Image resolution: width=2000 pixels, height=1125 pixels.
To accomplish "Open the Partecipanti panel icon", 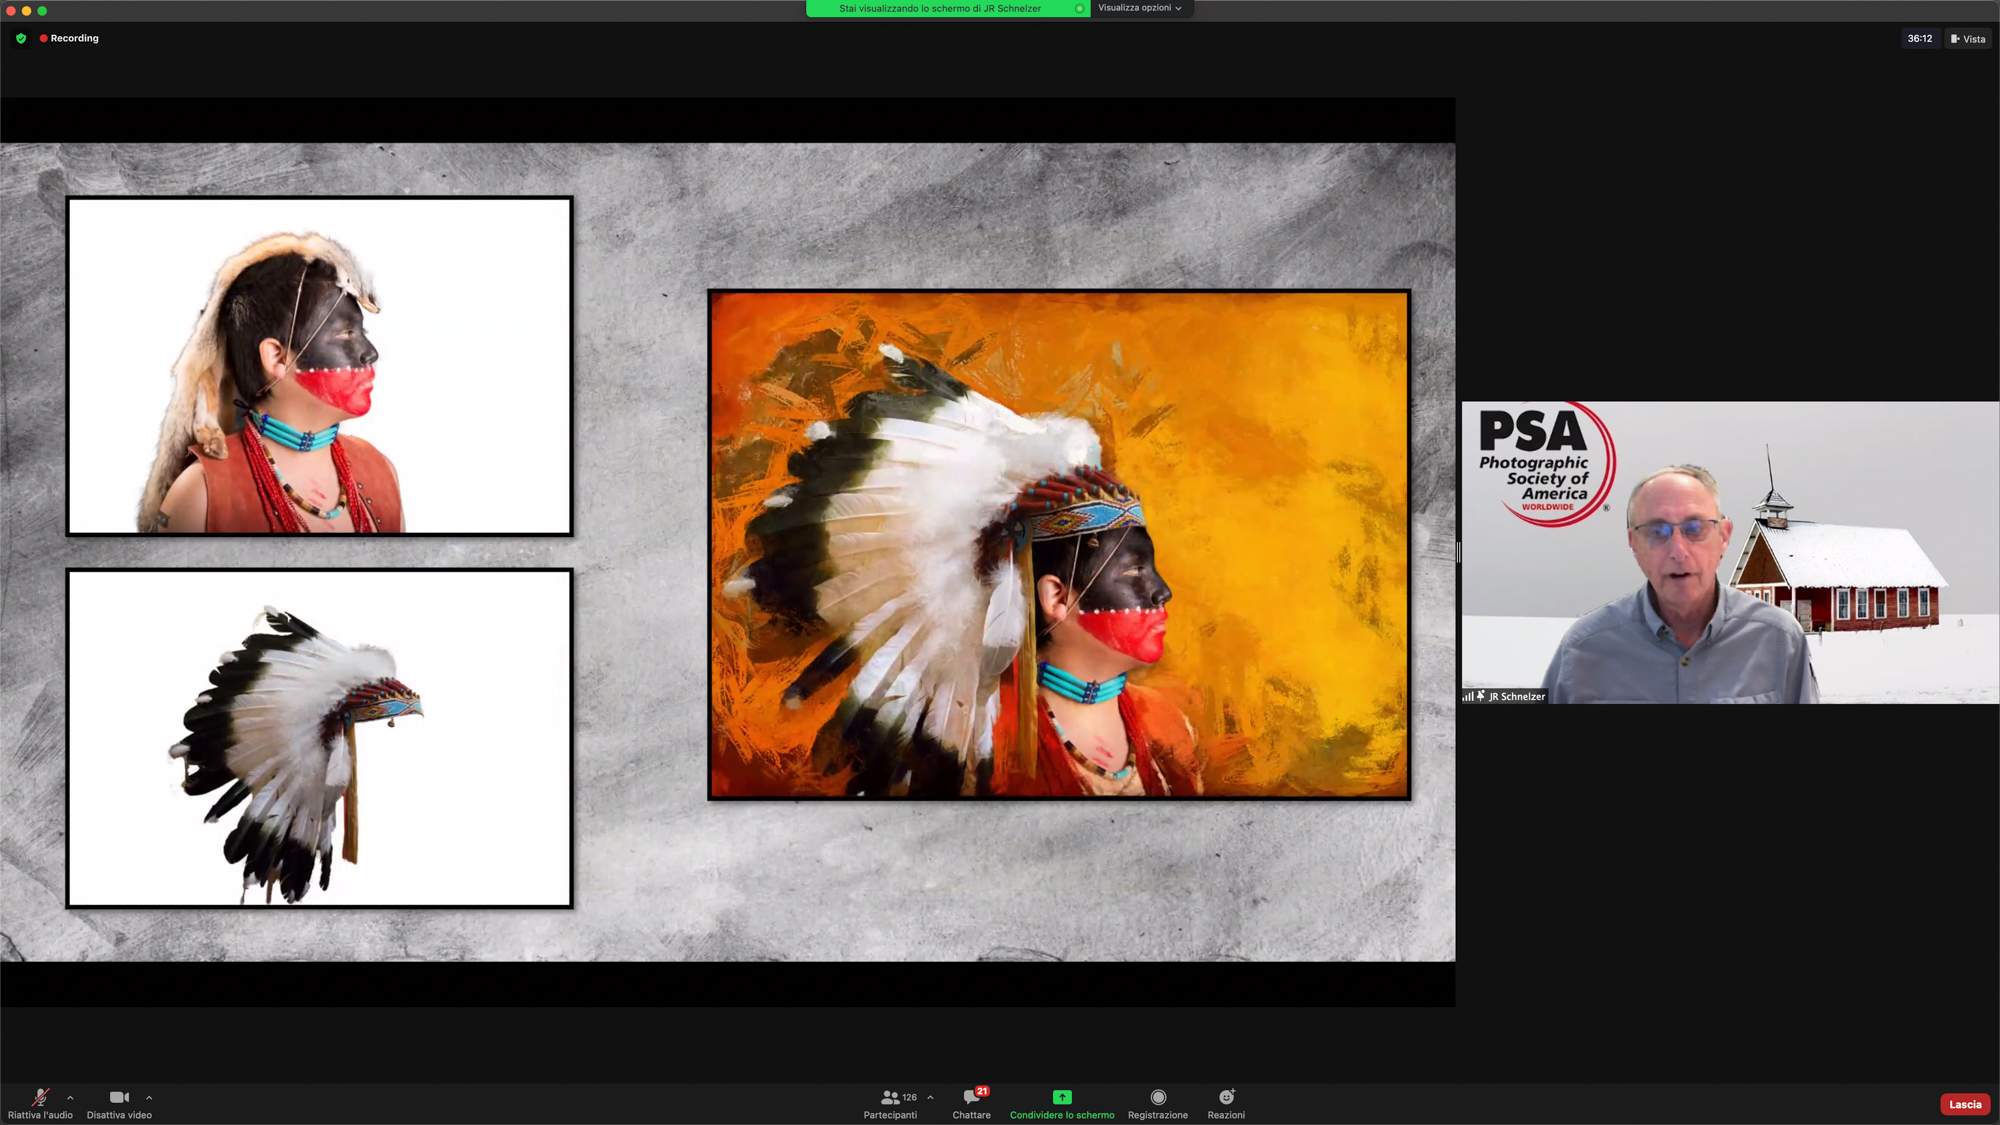I will point(889,1098).
